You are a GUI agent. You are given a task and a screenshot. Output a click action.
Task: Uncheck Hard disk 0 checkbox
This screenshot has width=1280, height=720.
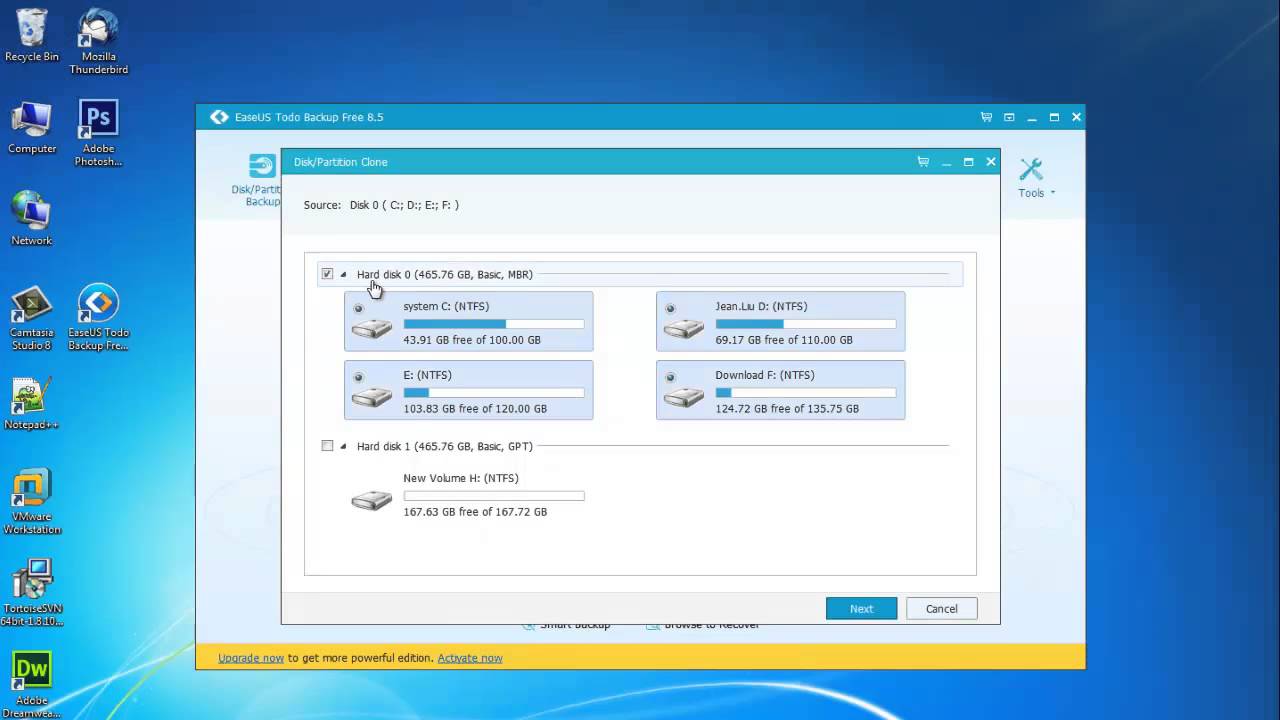click(327, 274)
